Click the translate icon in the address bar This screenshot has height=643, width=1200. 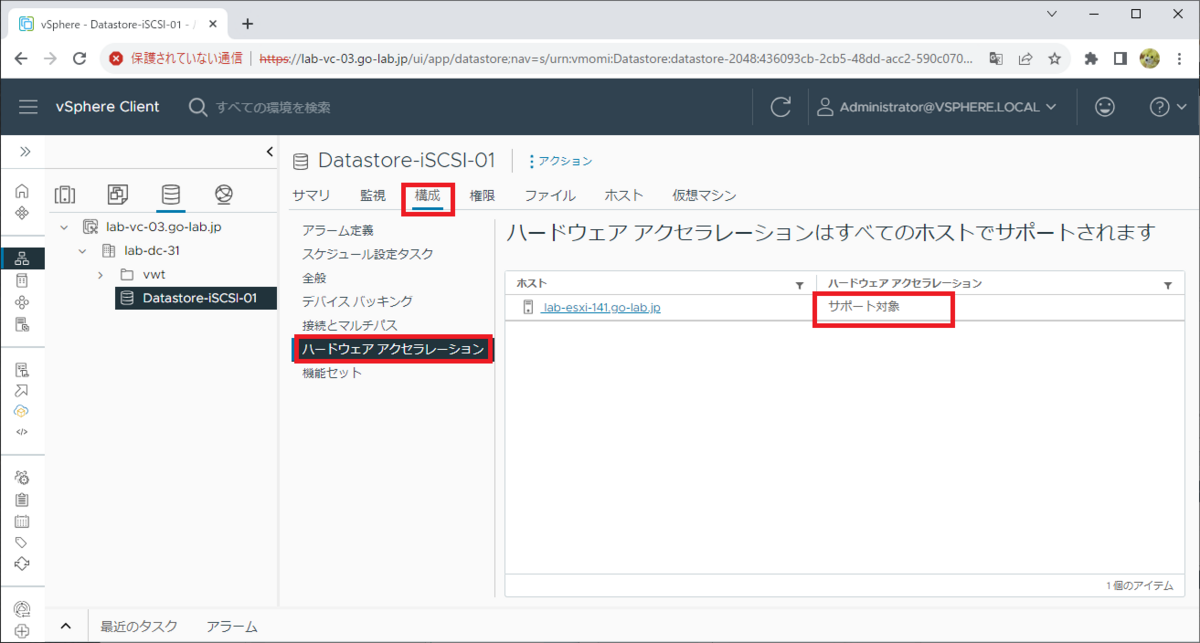(995, 59)
